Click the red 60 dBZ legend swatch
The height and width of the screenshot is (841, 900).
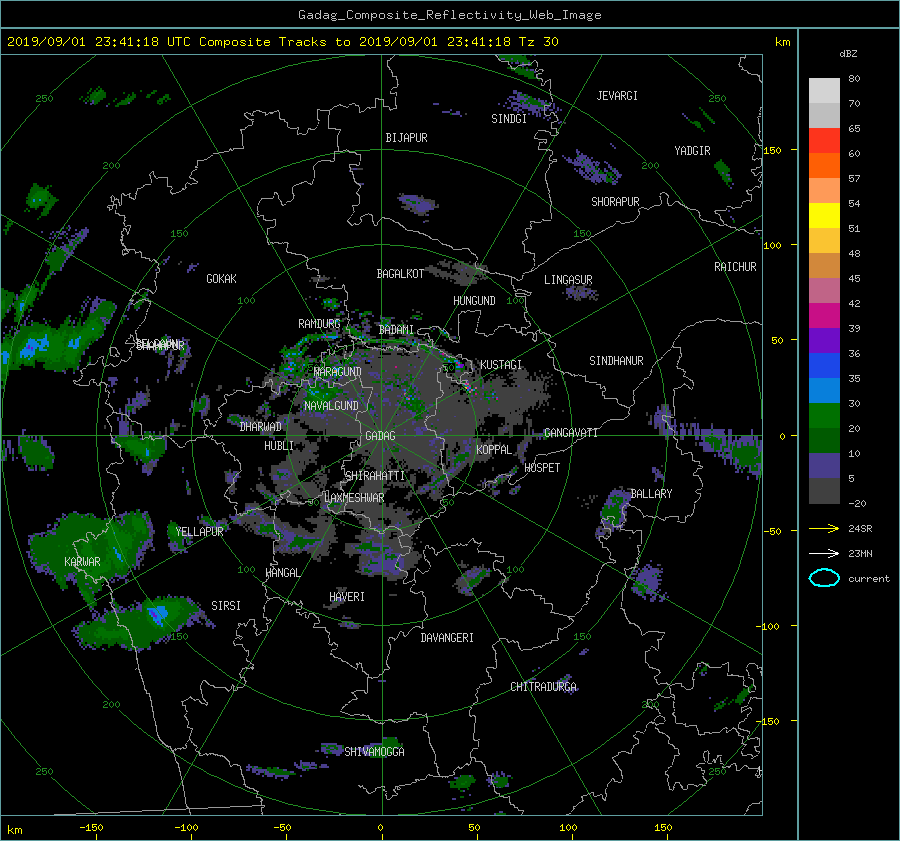(x=824, y=141)
